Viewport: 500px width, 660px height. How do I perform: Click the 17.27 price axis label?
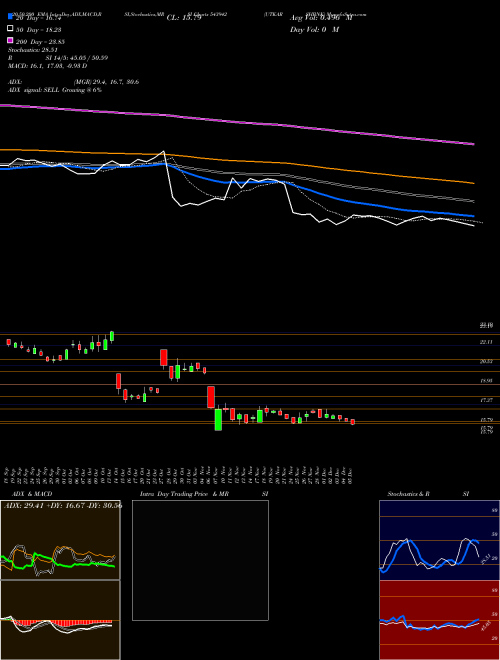tap(486, 399)
